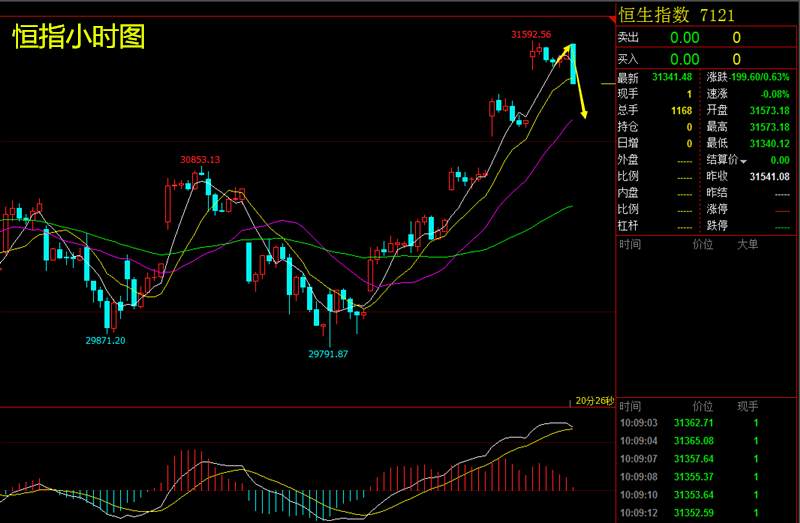Screen dimensions: 800x523
Task: Click the 最低 value 31340.12
Action: point(769,143)
